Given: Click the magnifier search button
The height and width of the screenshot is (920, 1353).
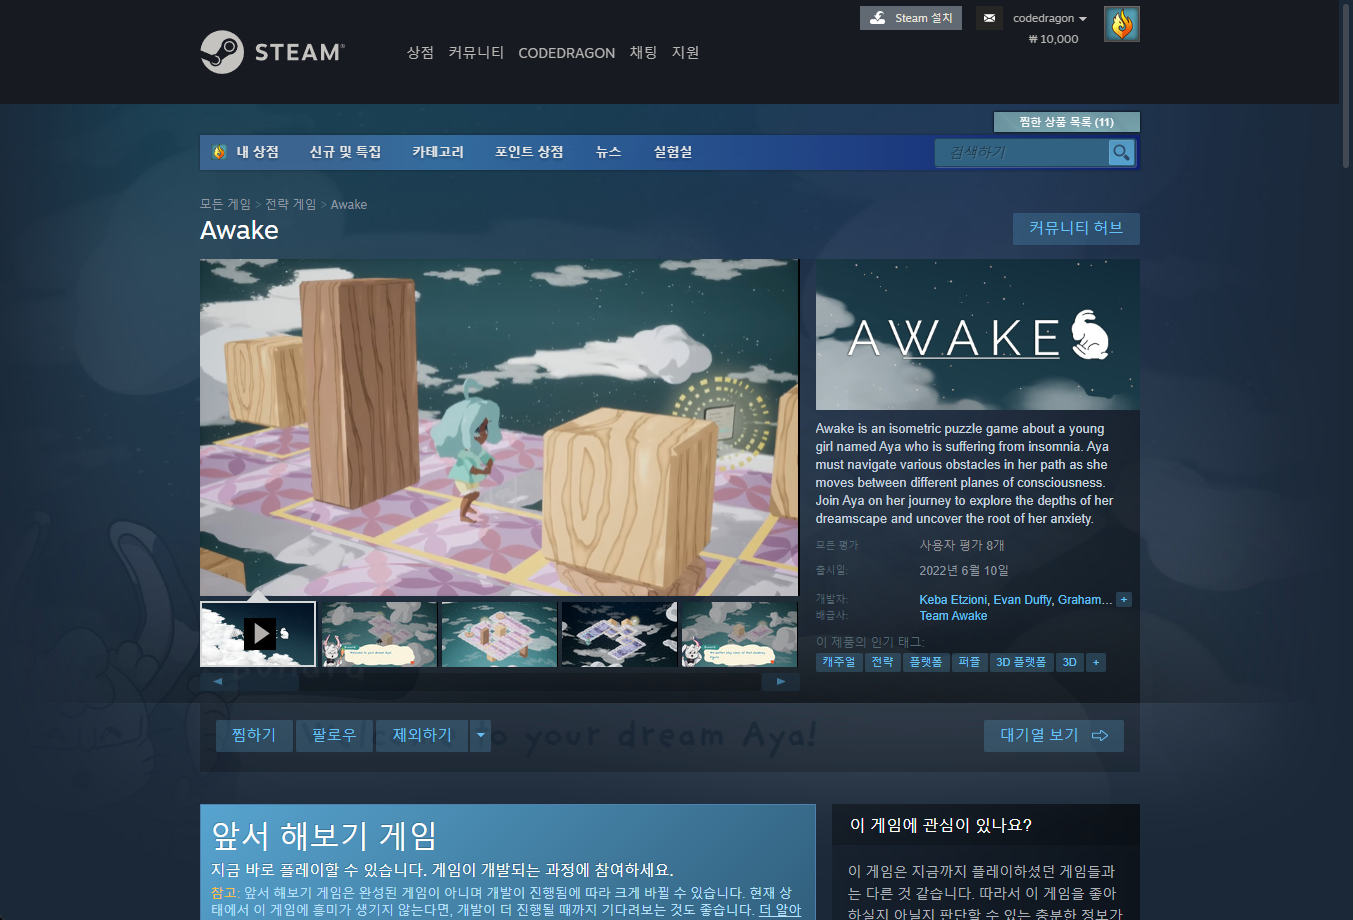Looking at the screenshot, I should point(1121,152).
